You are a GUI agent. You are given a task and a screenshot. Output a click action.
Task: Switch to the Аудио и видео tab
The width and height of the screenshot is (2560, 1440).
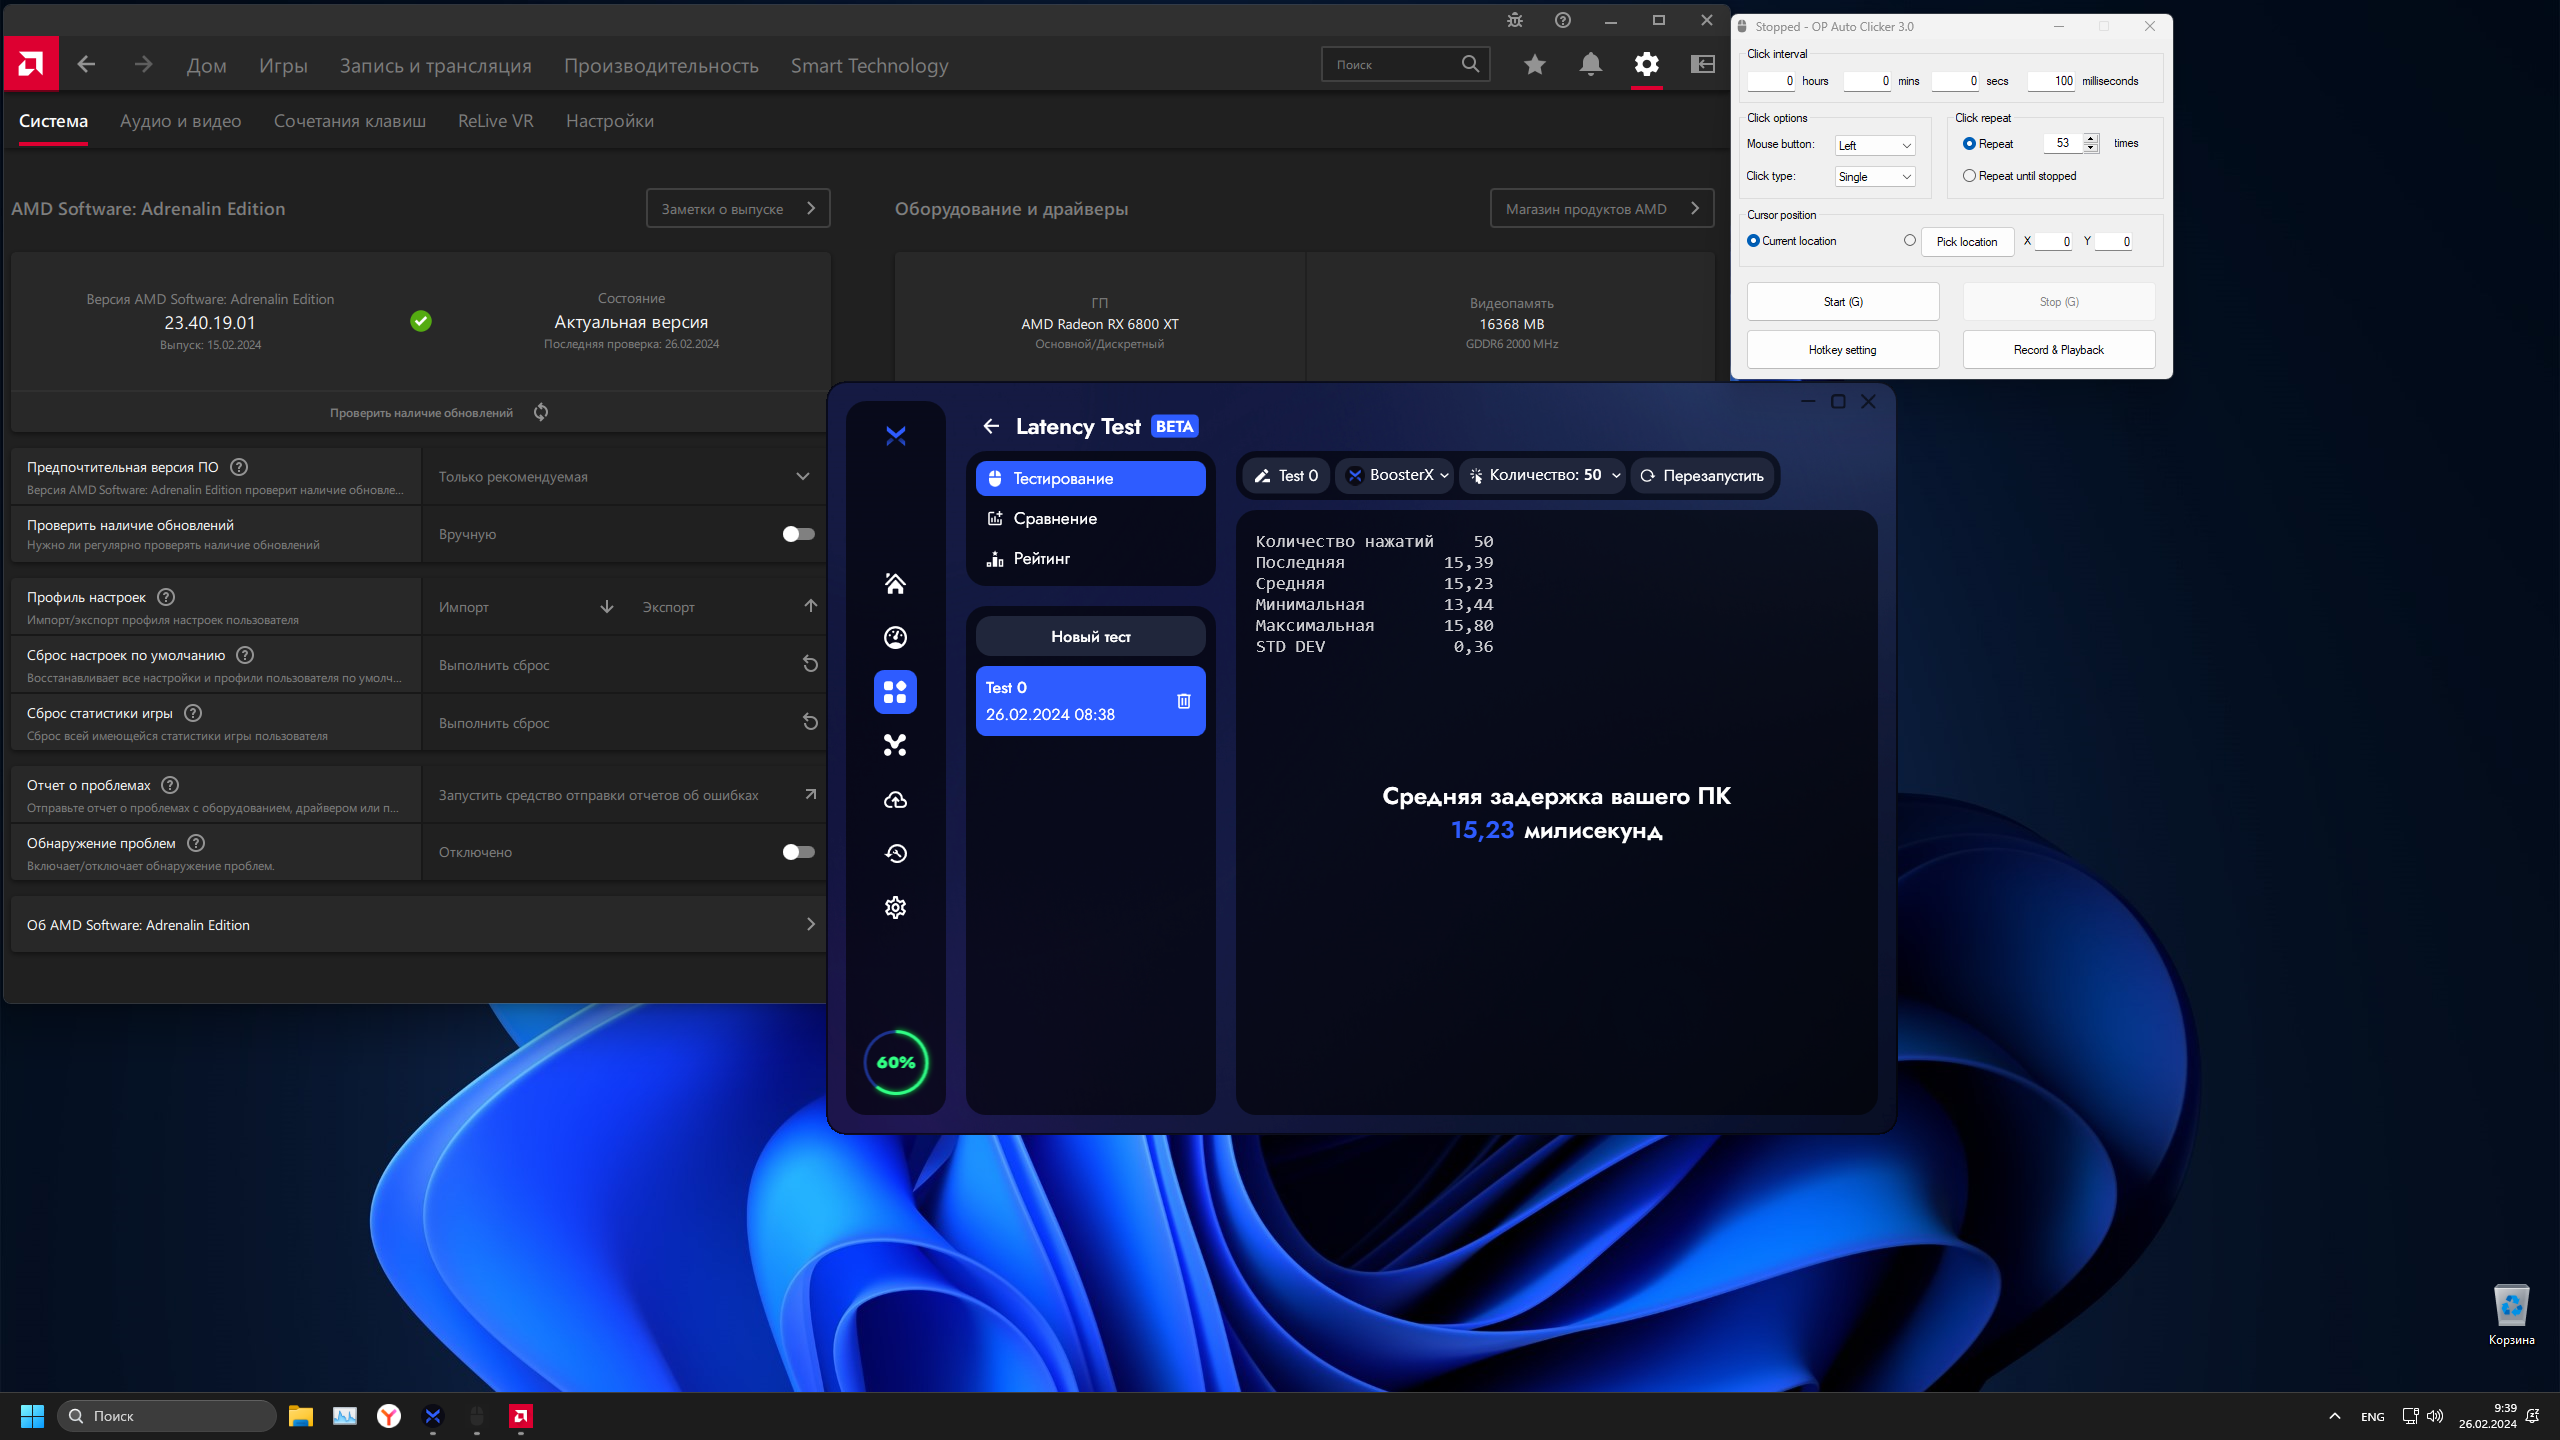pyautogui.click(x=180, y=121)
